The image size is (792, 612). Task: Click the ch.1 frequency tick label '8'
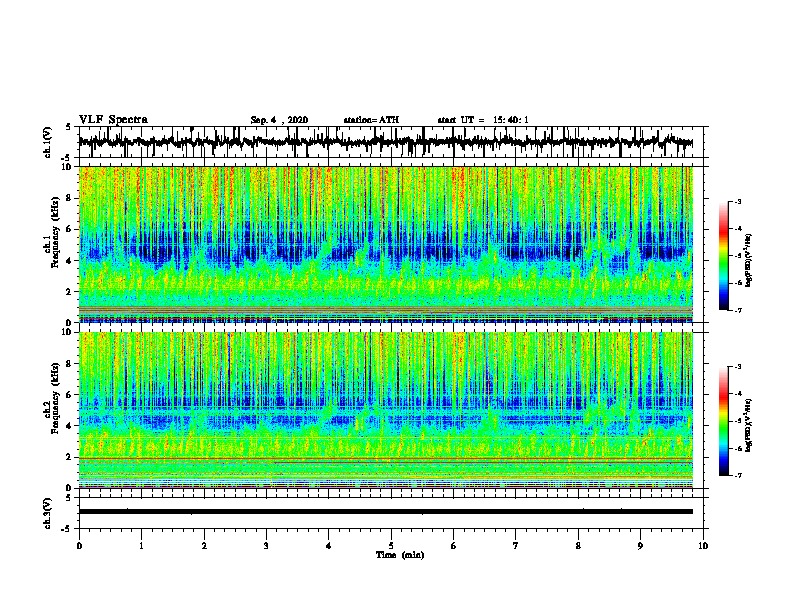[x=69, y=198]
